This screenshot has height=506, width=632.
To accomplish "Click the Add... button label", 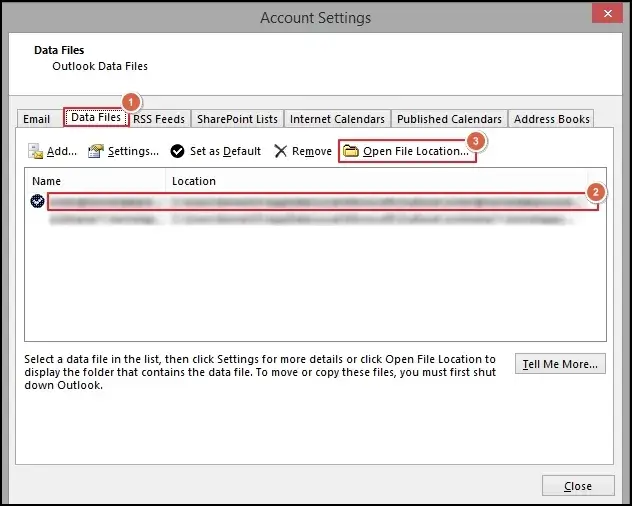I will (x=62, y=151).
